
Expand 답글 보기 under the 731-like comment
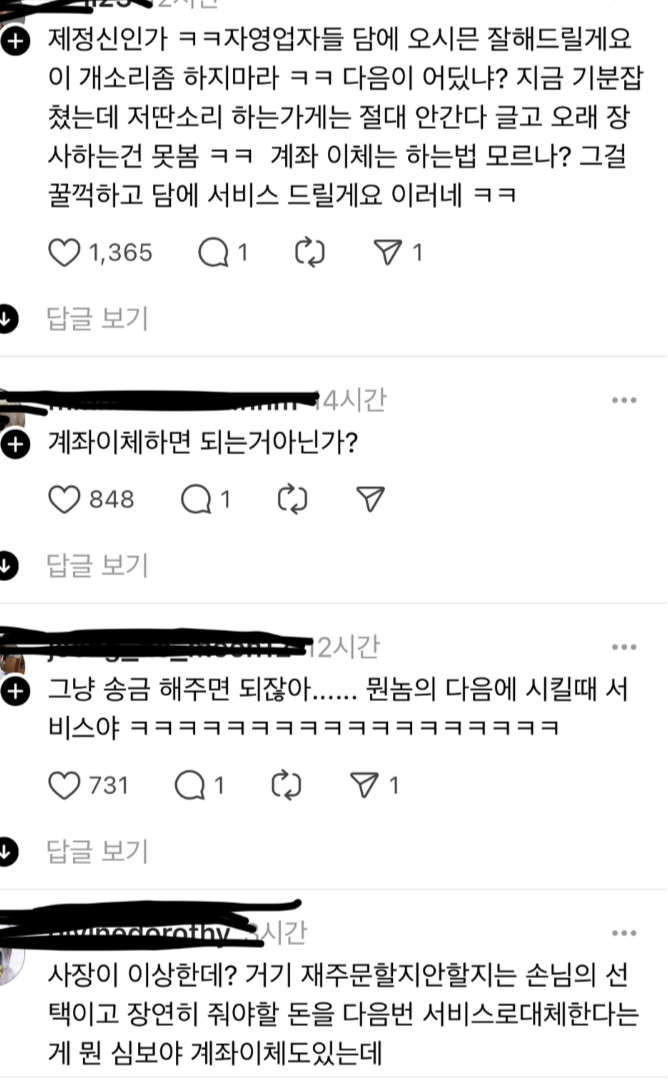click(97, 852)
